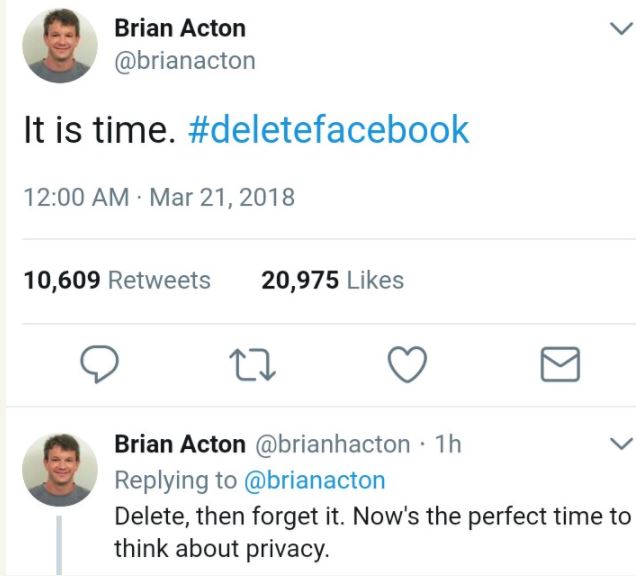
Task: Click the "It is time." tweet text
Action: point(98,131)
